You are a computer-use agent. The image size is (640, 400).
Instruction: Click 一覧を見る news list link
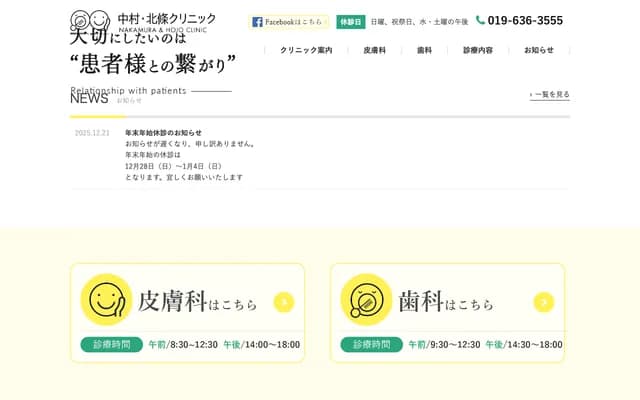pyautogui.click(x=550, y=95)
